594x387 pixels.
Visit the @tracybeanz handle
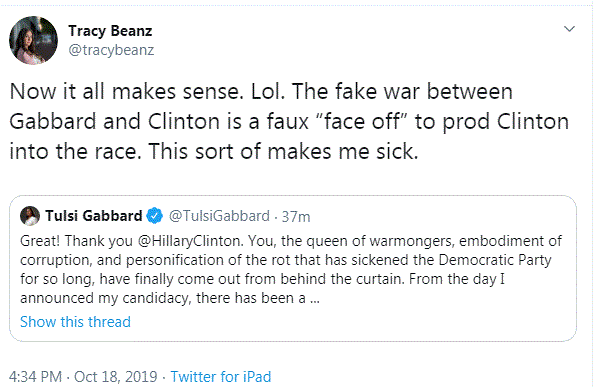[x=111, y=50]
